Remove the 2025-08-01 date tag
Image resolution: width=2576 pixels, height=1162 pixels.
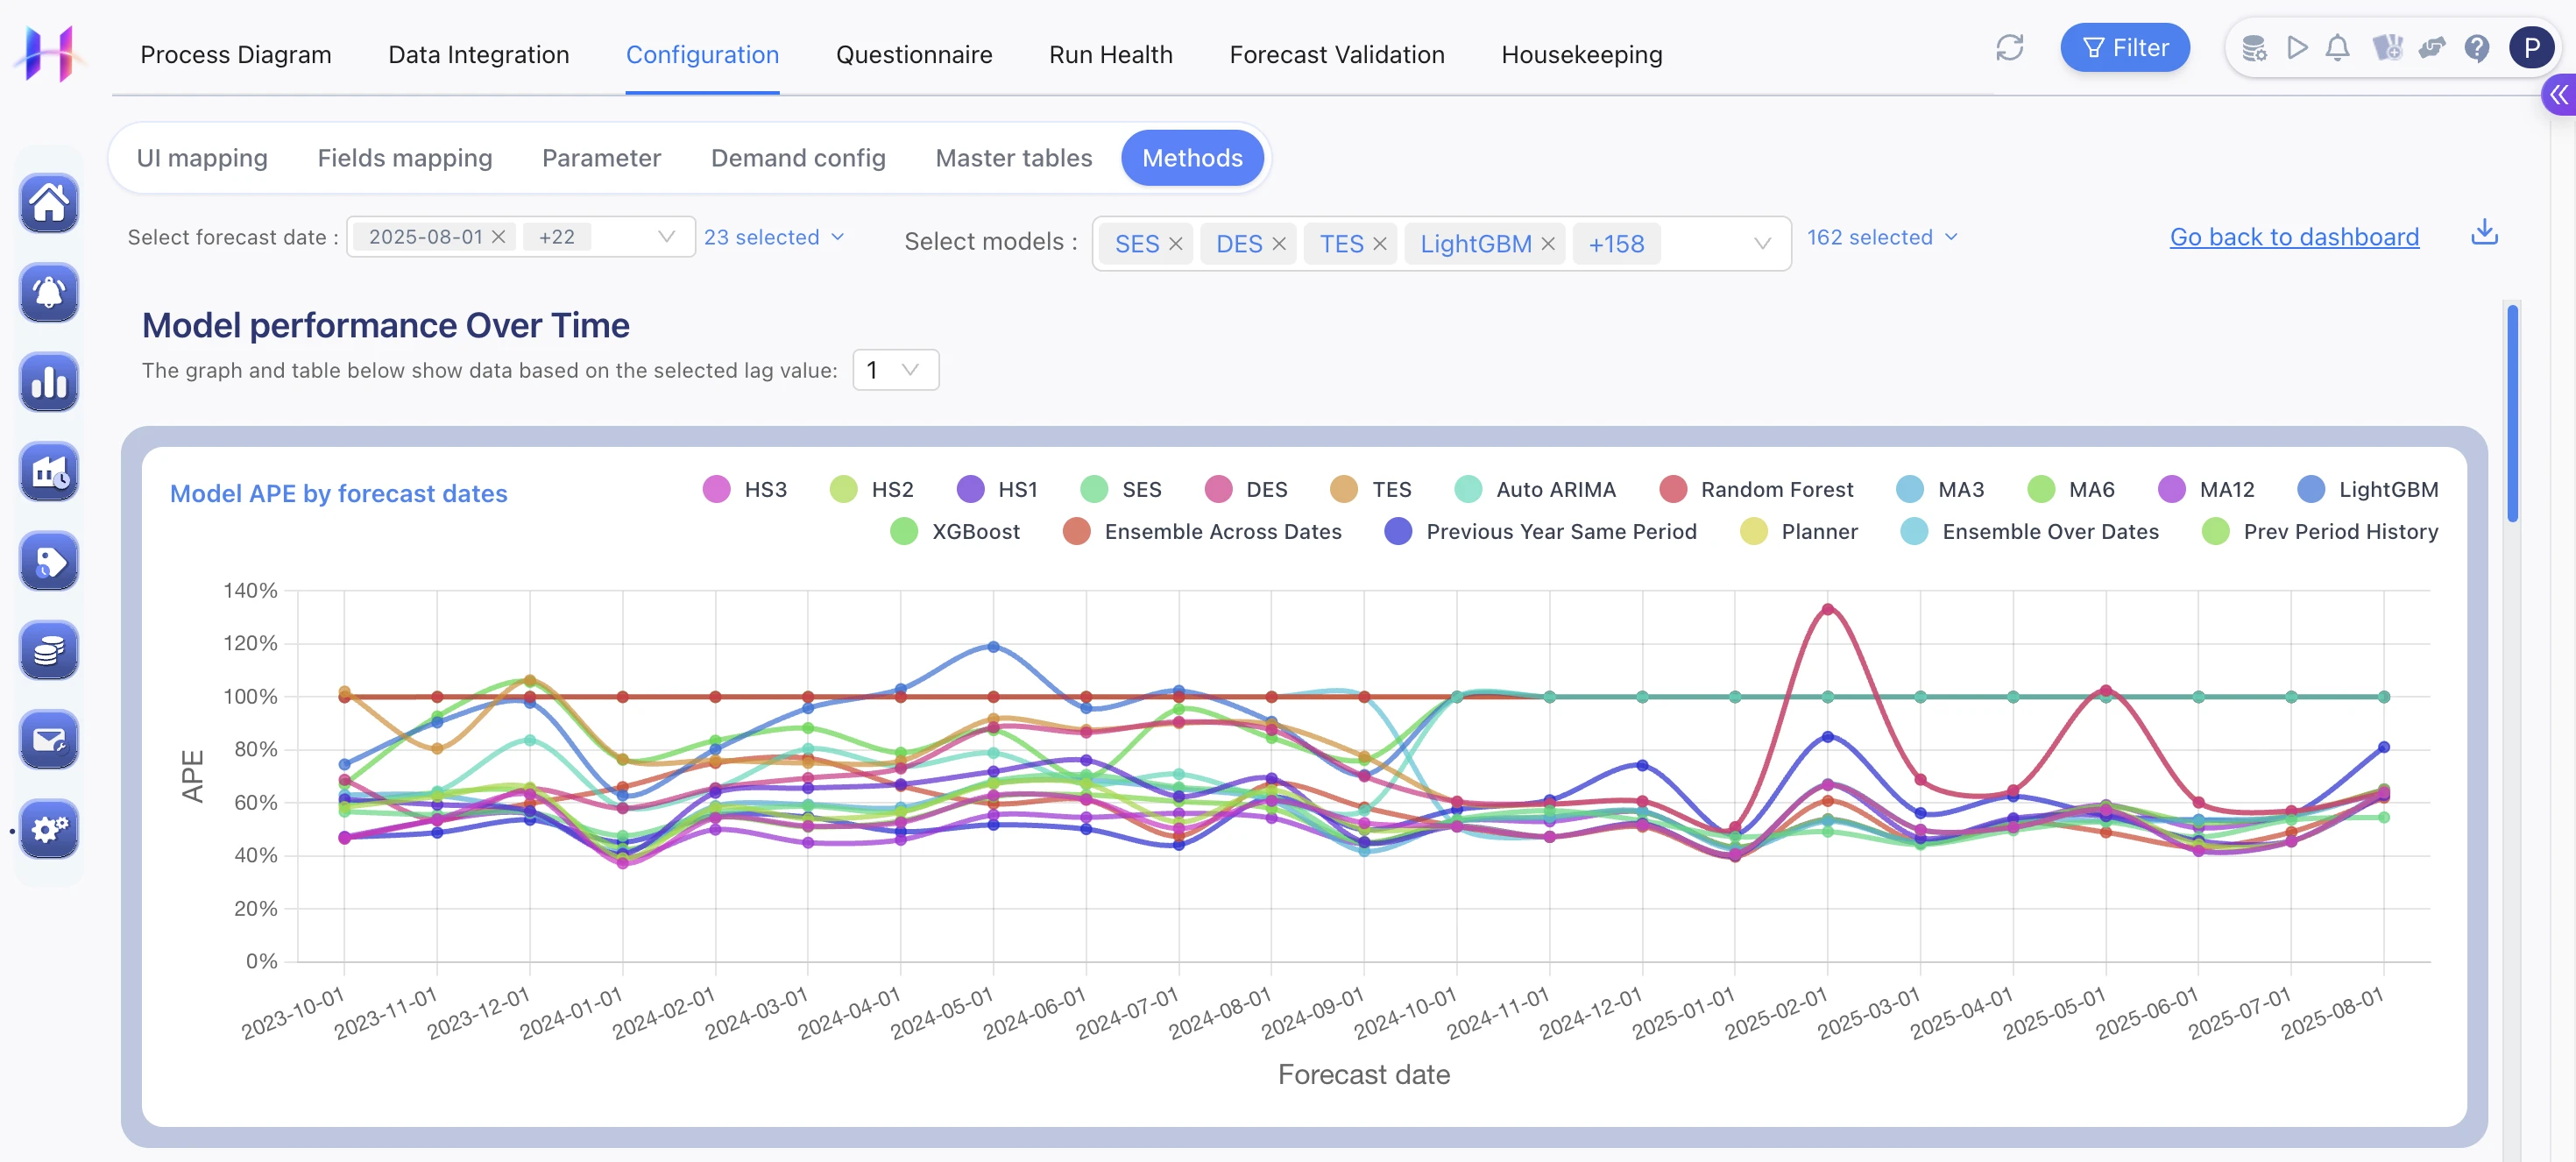(498, 237)
